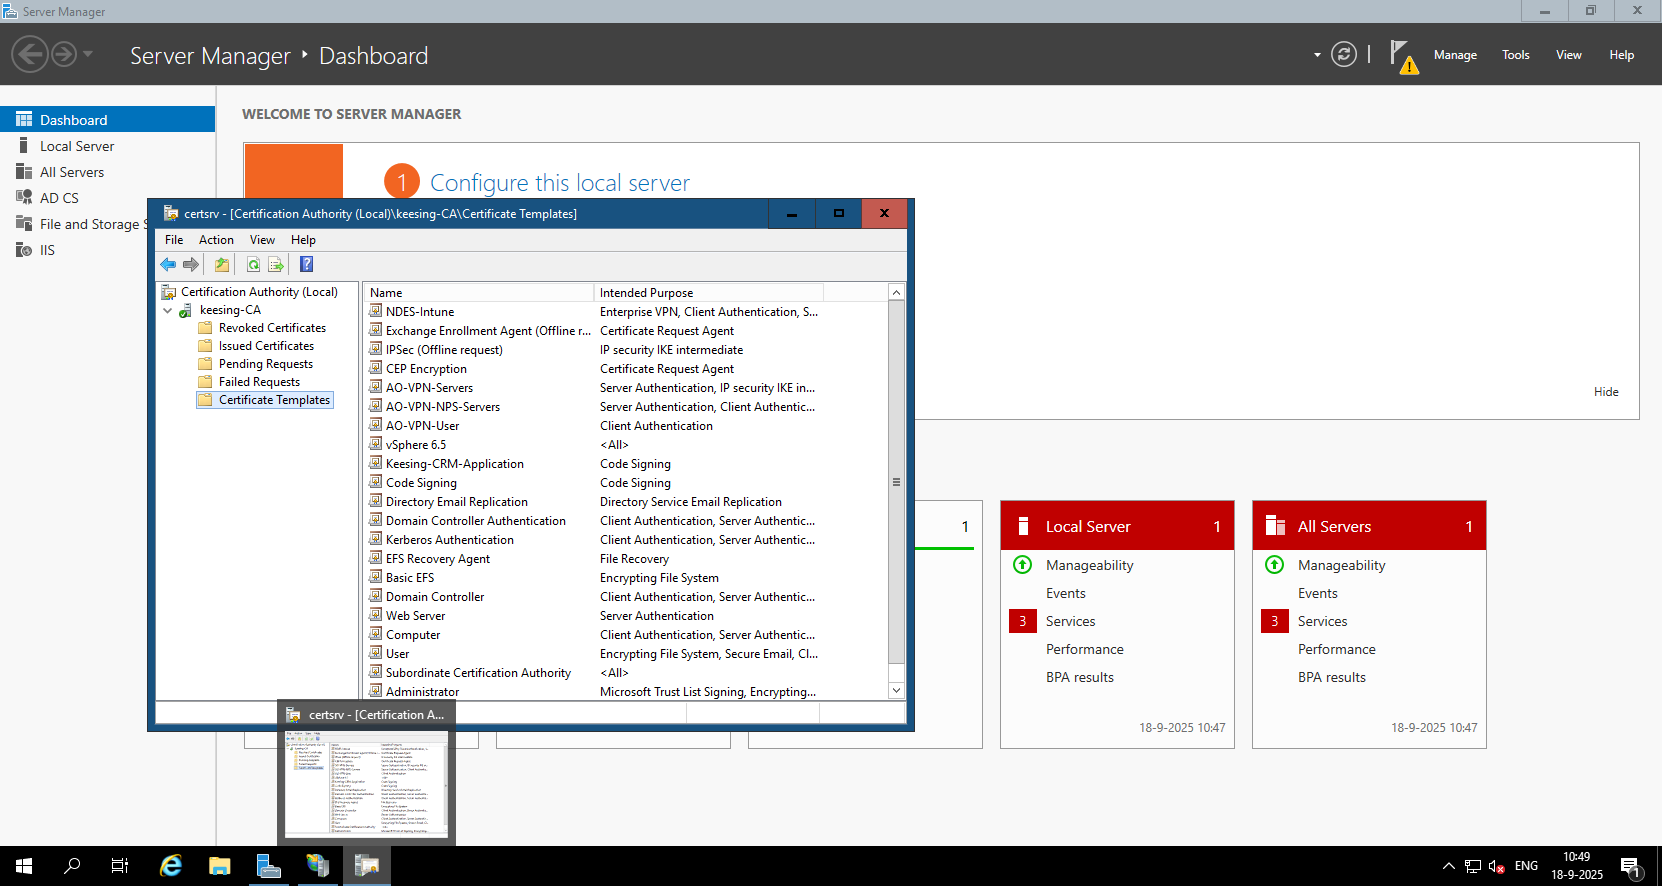Open Internet Explorer from the taskbar
This screenshot has height=886, width=1662.
tap(171, 866)
